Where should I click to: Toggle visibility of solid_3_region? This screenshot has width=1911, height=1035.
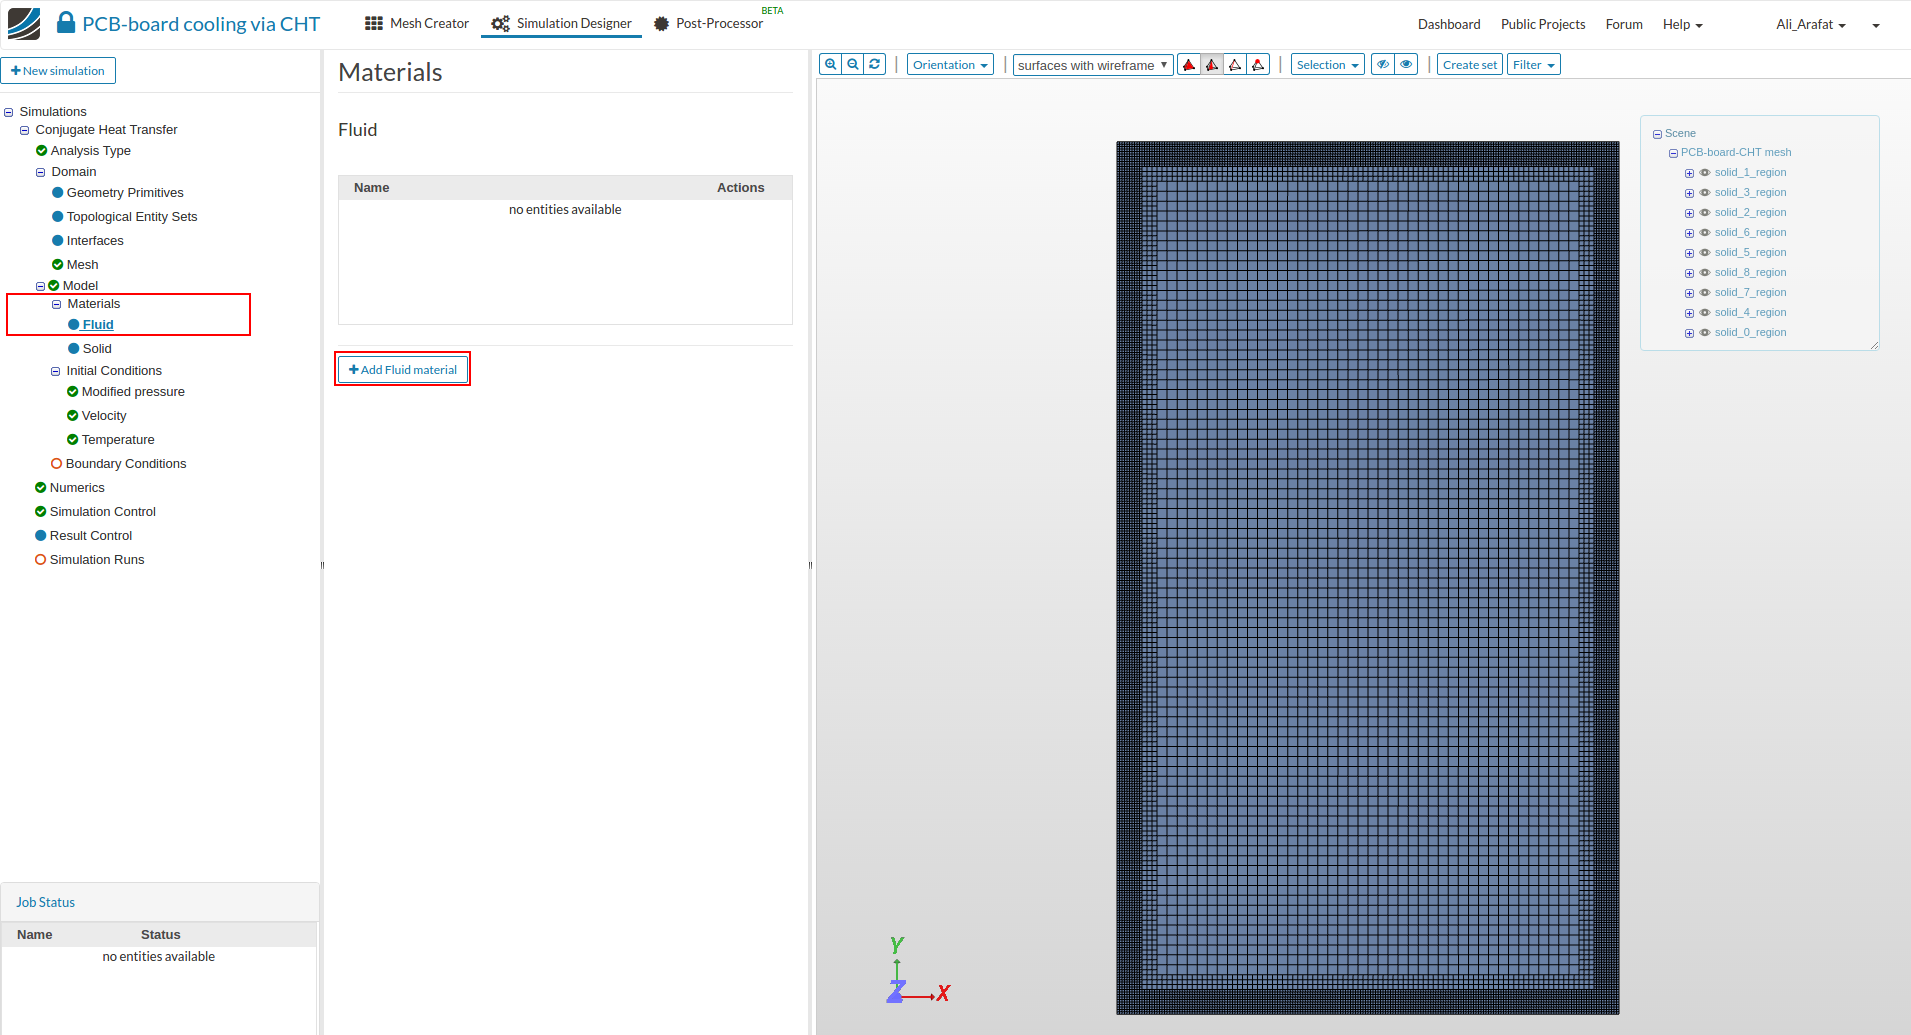click(x=1705, y=193)
